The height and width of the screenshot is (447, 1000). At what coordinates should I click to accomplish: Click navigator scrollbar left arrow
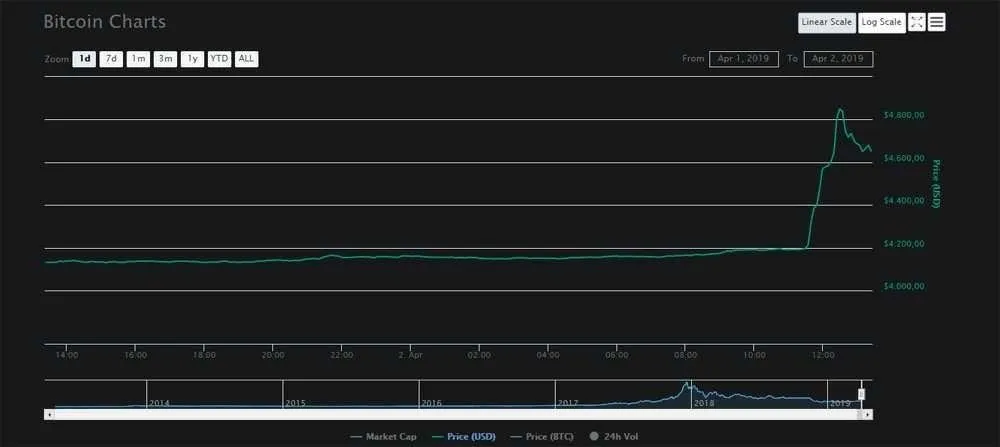point(48,414)
